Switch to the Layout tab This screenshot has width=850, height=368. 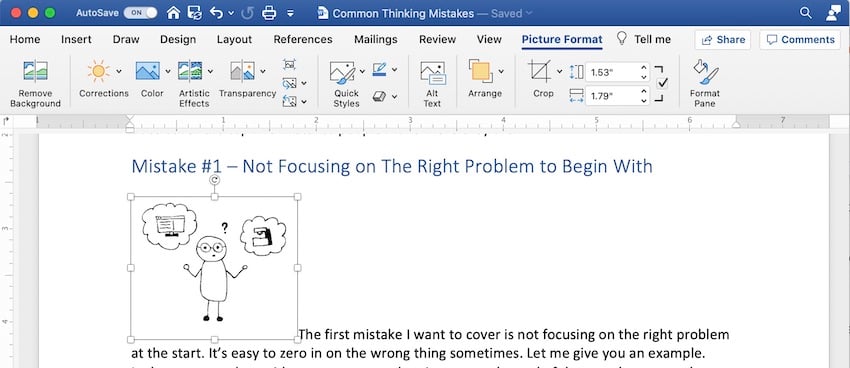click(x=234, y=39)
